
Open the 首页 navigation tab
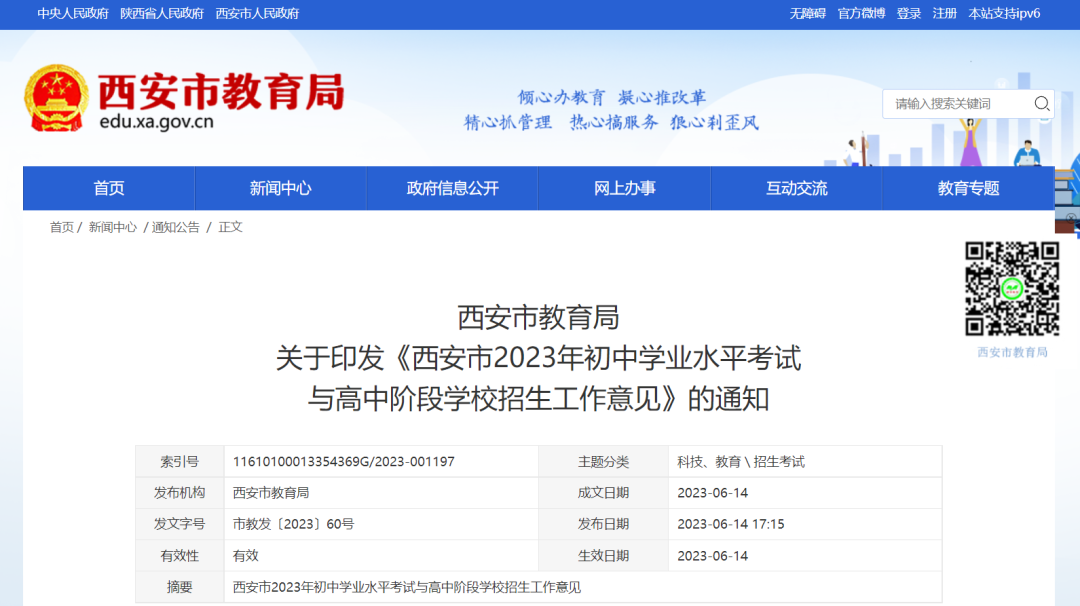(x=109, y=188)
